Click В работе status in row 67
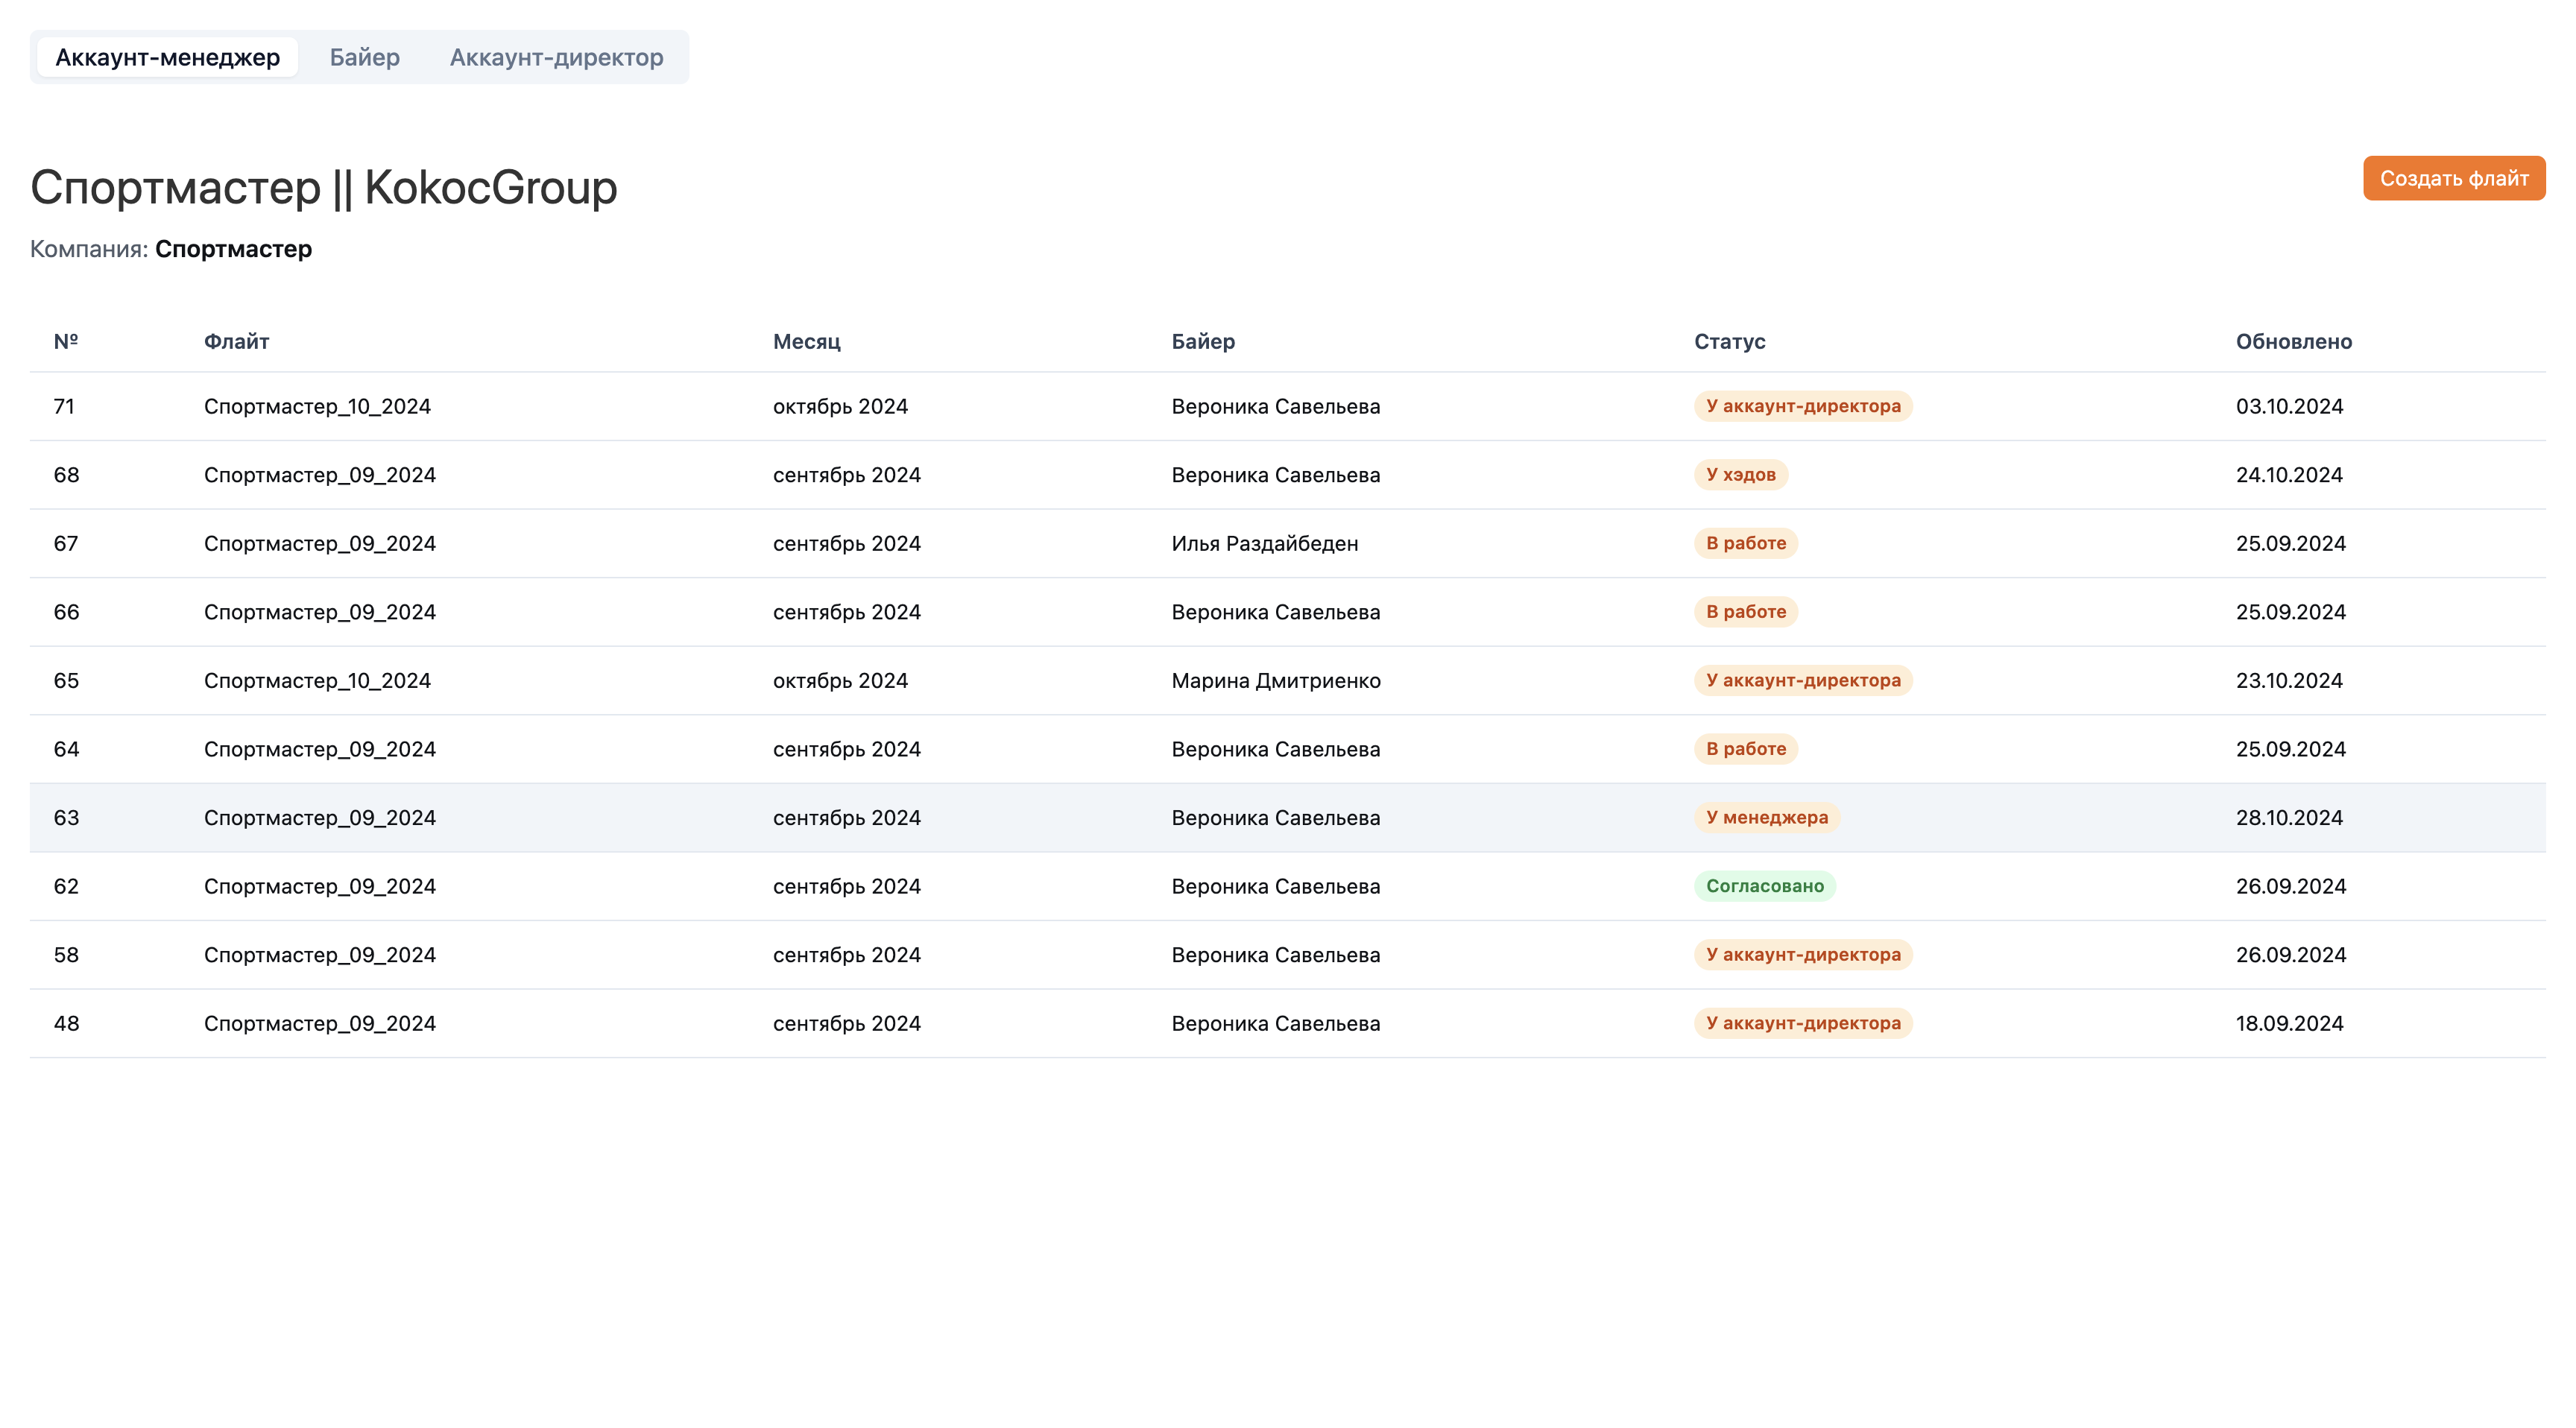 [x=1746, y=543]
